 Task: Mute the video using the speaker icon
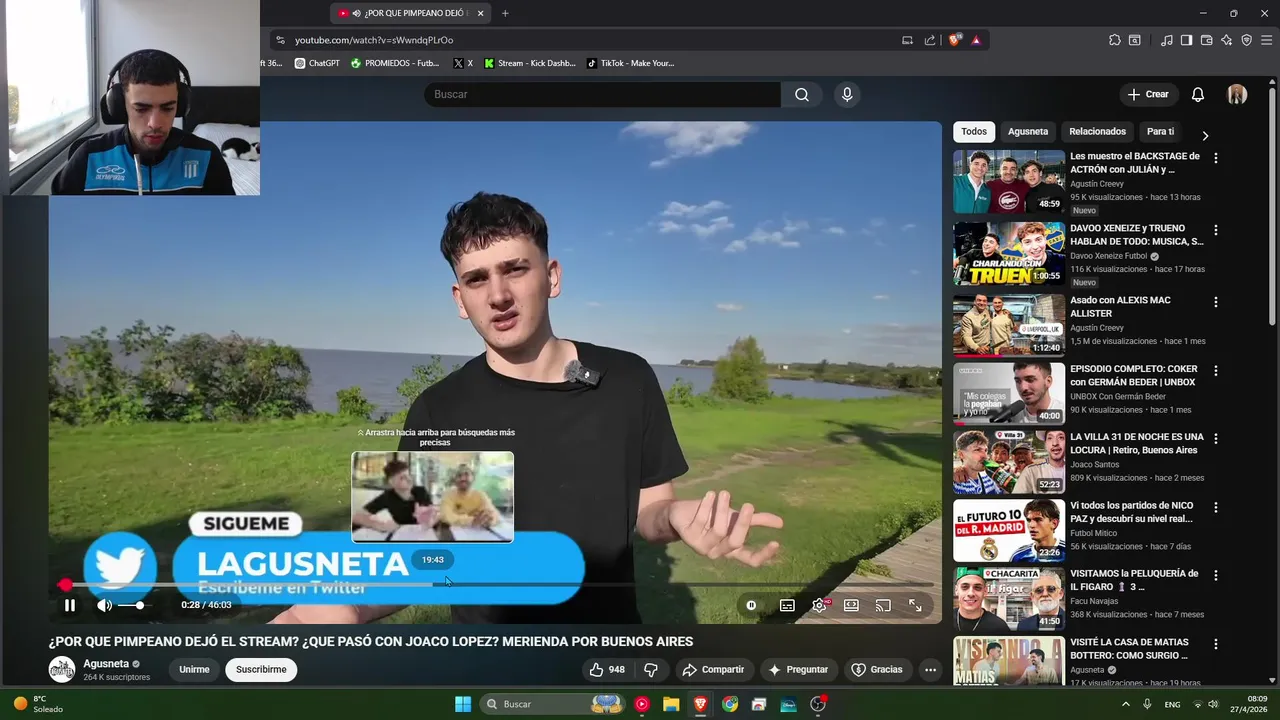[104, 605]
